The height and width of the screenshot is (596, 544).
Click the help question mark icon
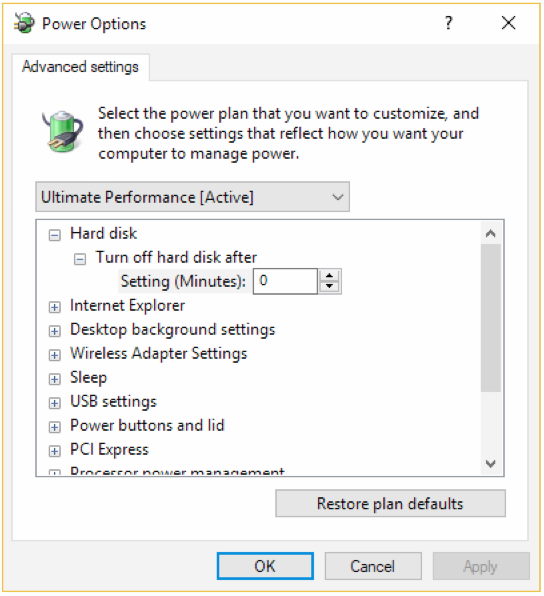[x=449, y=23]
